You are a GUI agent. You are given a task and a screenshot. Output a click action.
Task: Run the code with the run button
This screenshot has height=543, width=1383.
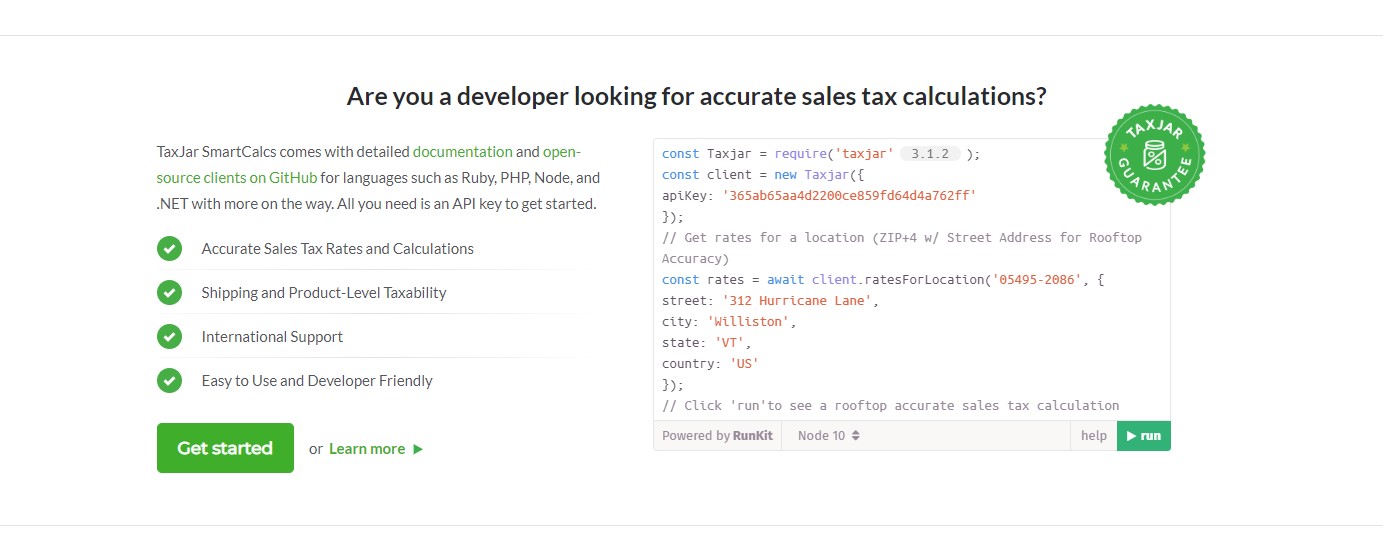(1144, 436)
